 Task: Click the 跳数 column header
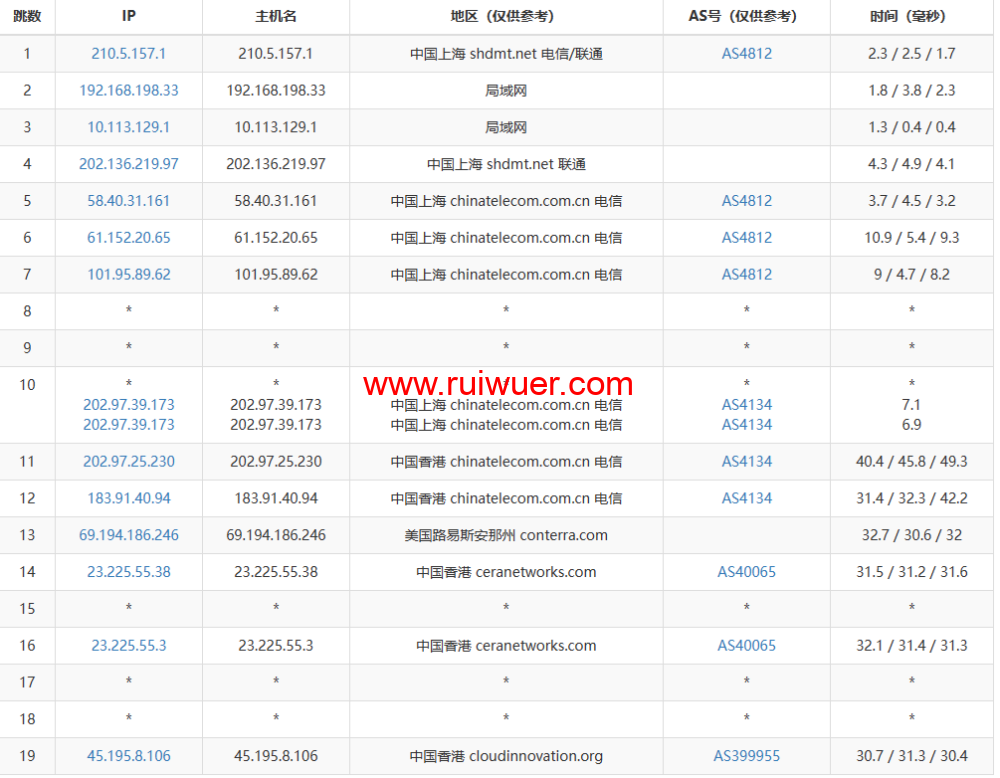[x=28, y=17]
